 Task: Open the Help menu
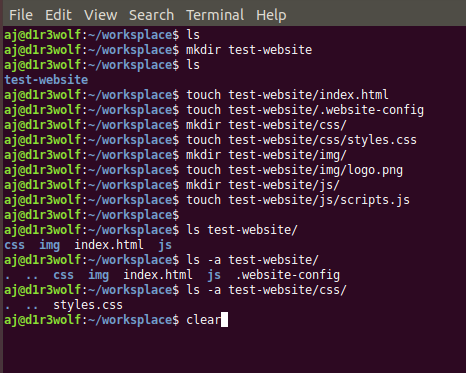click(x=271, y=15)
